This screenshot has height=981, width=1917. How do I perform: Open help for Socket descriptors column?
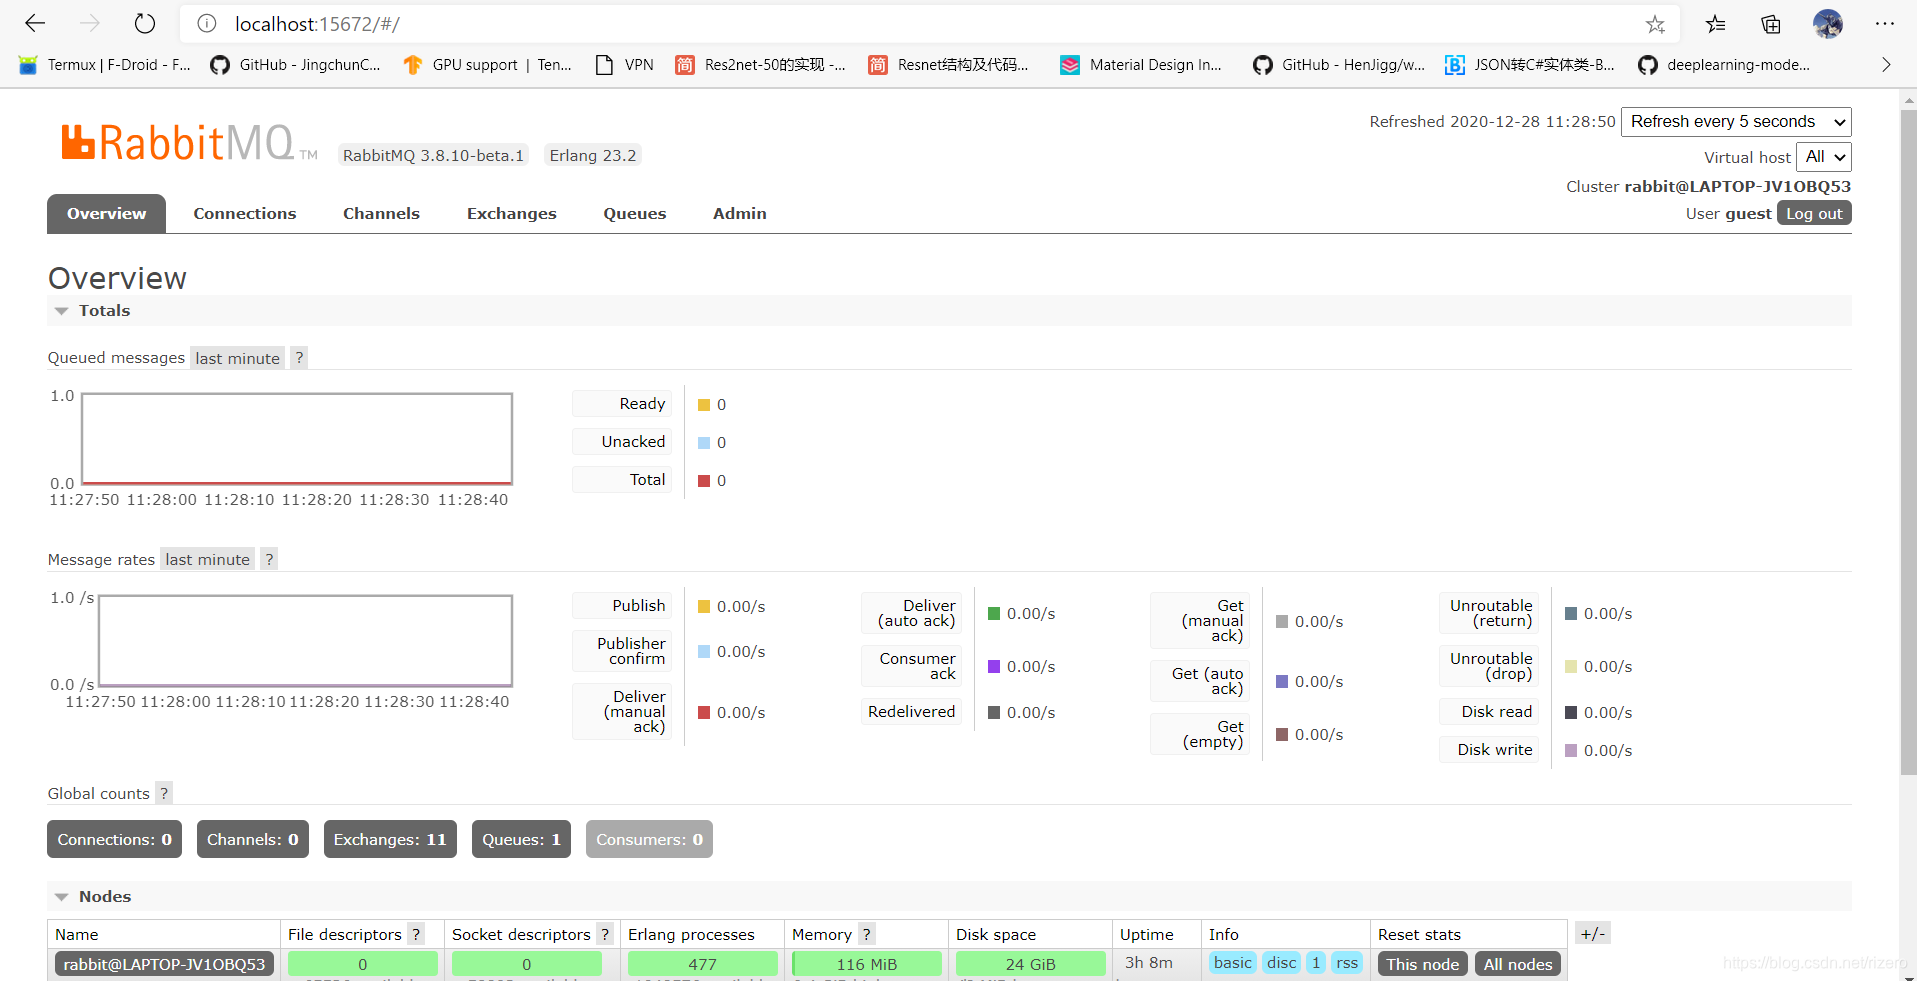coord(605,934)
